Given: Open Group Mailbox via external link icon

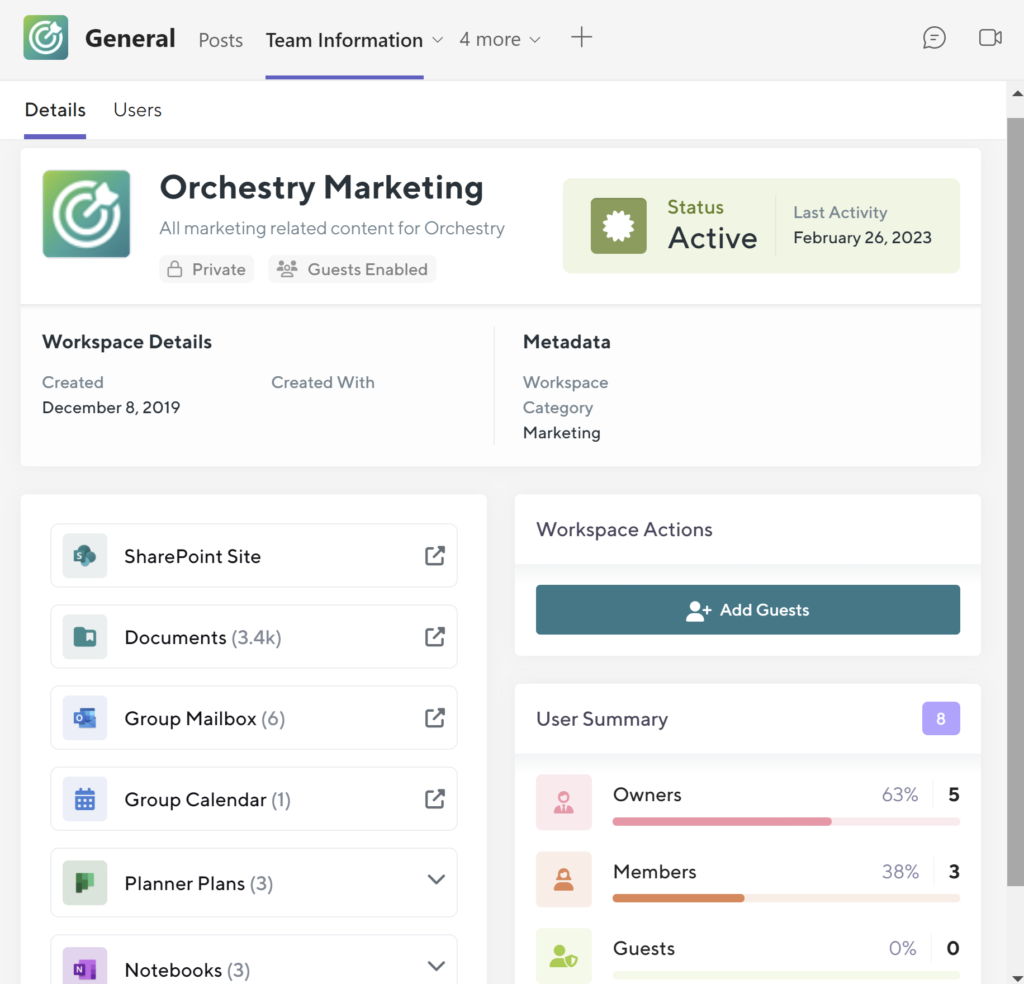Looking at the screenshot, I should pyautogui.click(x=435, y=718).
